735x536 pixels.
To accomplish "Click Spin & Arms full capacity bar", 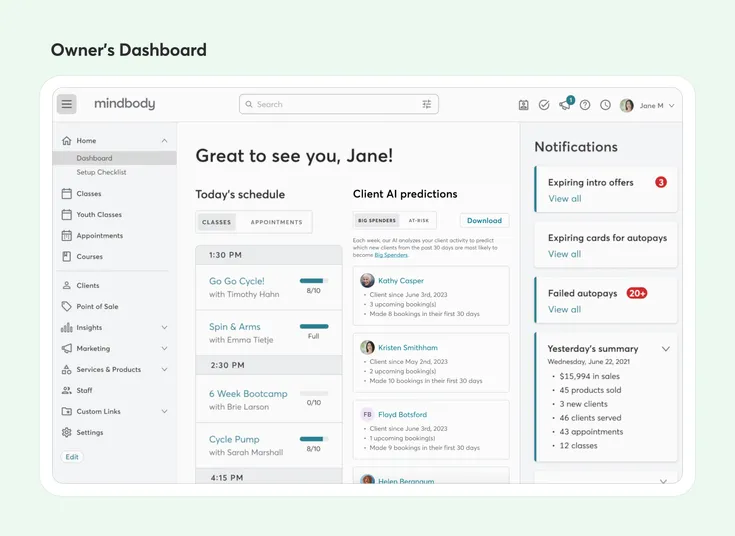I will tap(314, 326).
